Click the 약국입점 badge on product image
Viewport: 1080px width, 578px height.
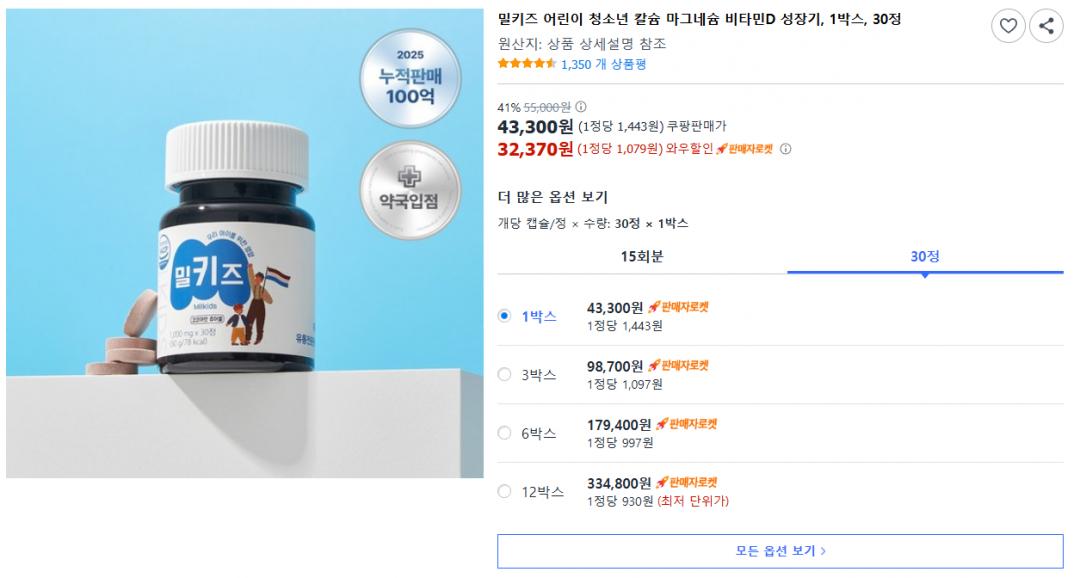tap(410, 189)
